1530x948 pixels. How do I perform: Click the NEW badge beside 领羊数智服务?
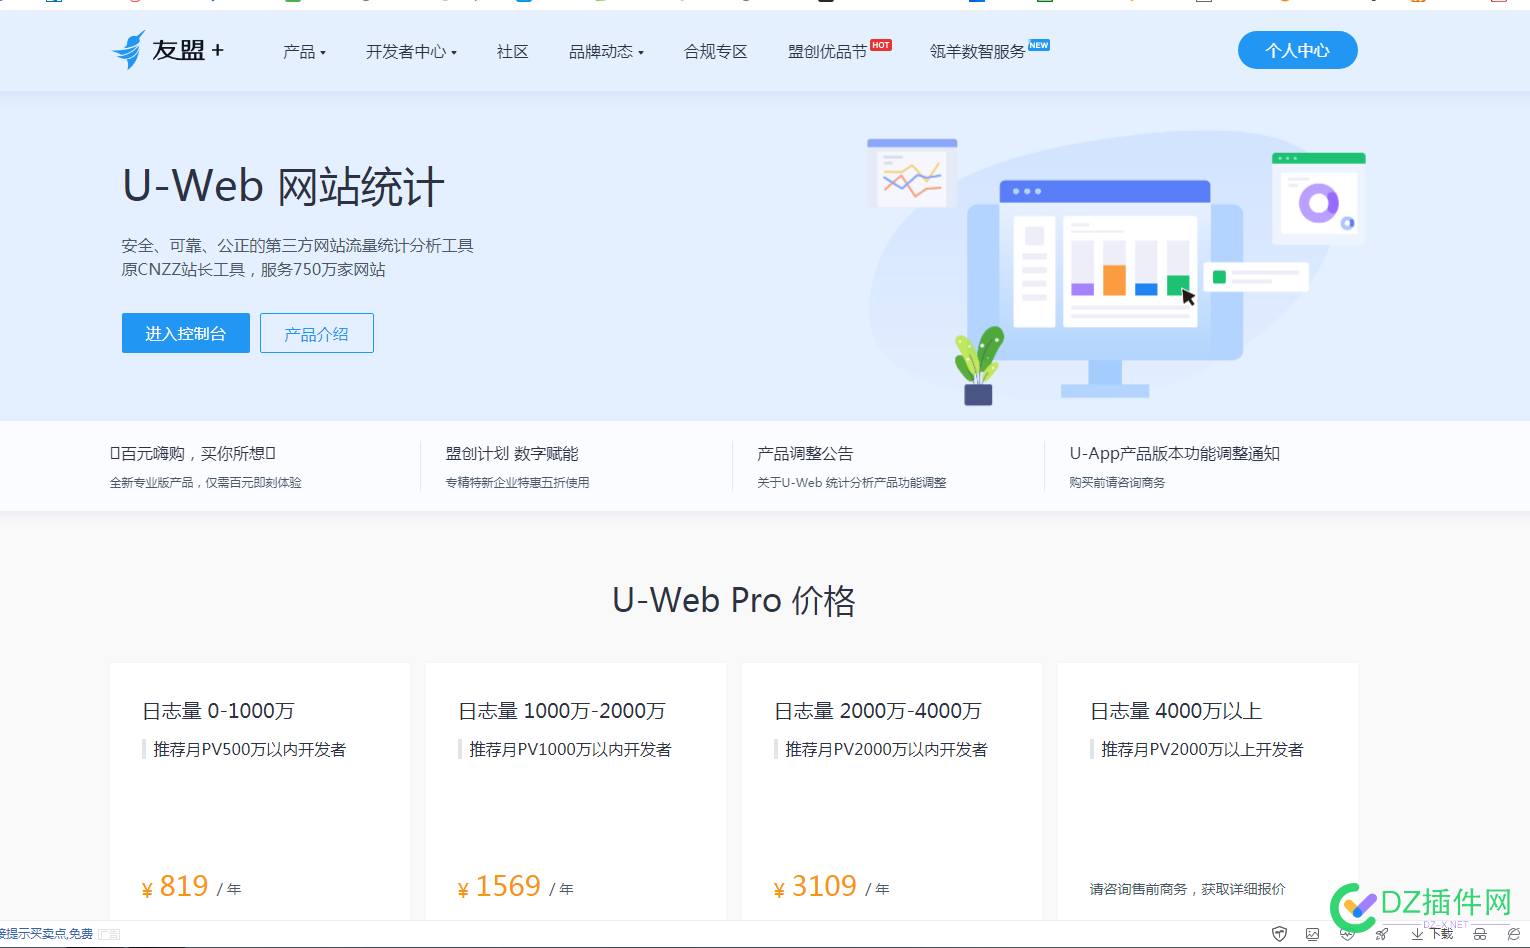[1039, 45]
